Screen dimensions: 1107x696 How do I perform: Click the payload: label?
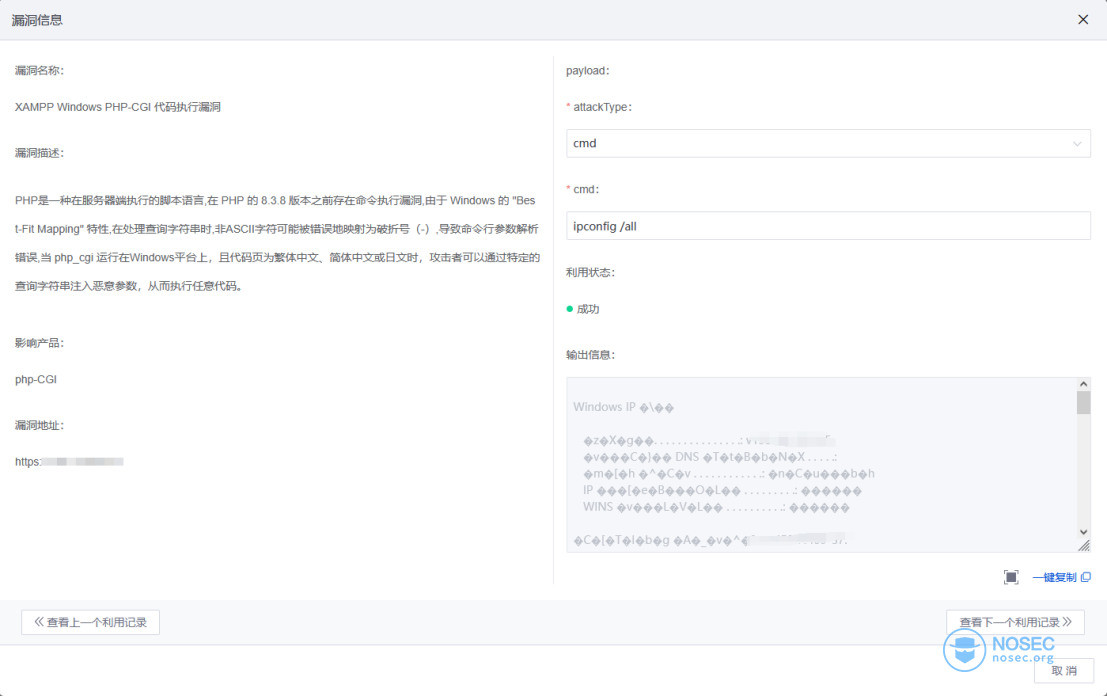pos(587,71)
